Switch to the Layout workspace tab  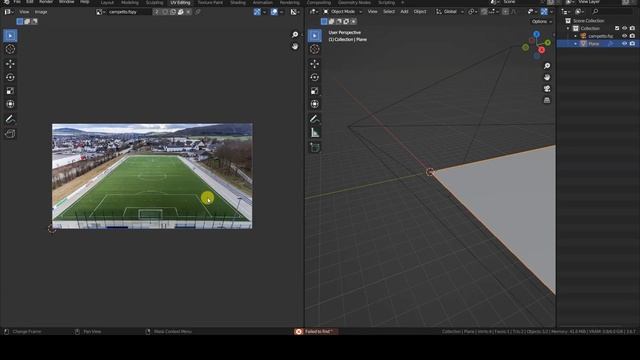coord(107,2)
